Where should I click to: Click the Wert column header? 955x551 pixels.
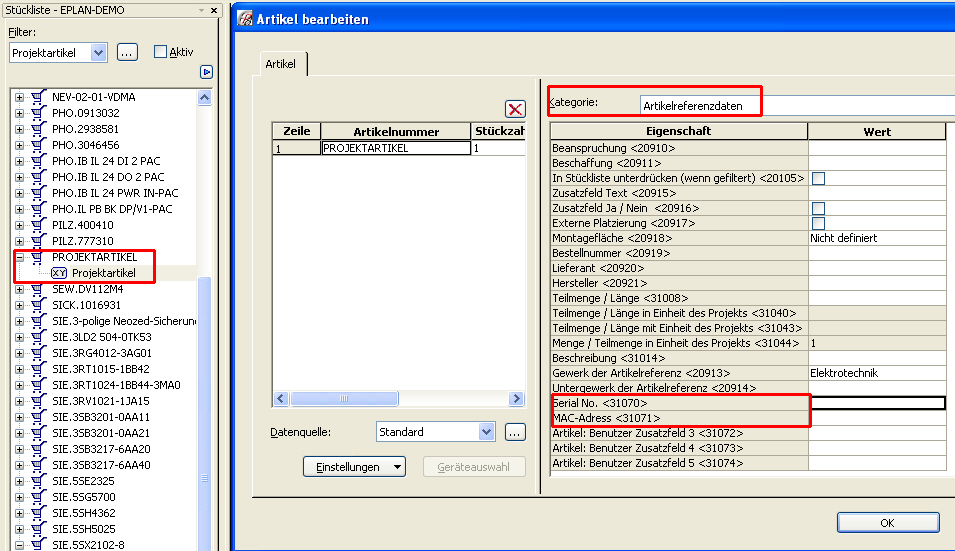[877, 131]
